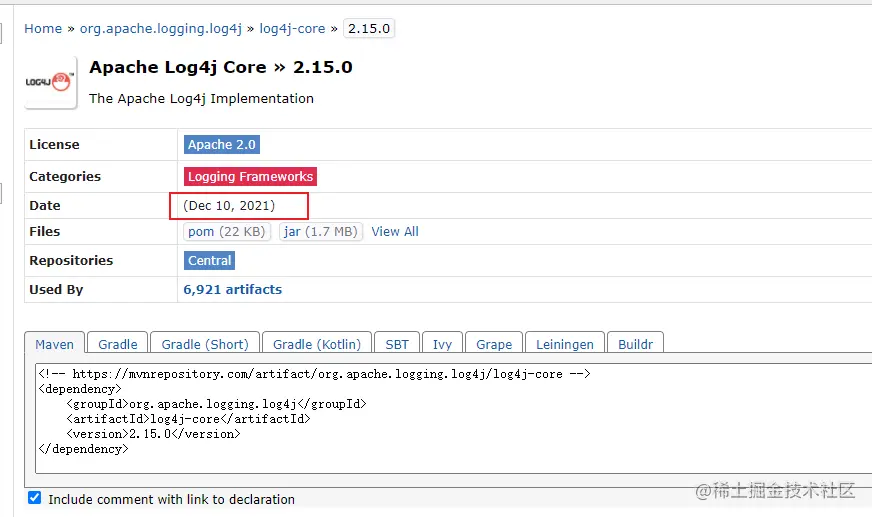Click the Apache Log4j Core » 2.15.0 heading

tap(221, 67)
